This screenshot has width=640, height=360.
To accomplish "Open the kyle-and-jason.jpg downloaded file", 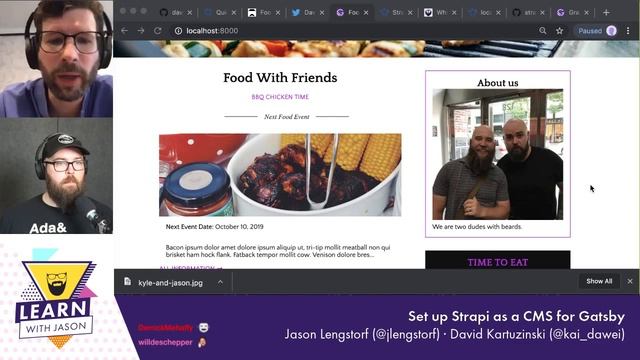I will click(x=170, y=282).
